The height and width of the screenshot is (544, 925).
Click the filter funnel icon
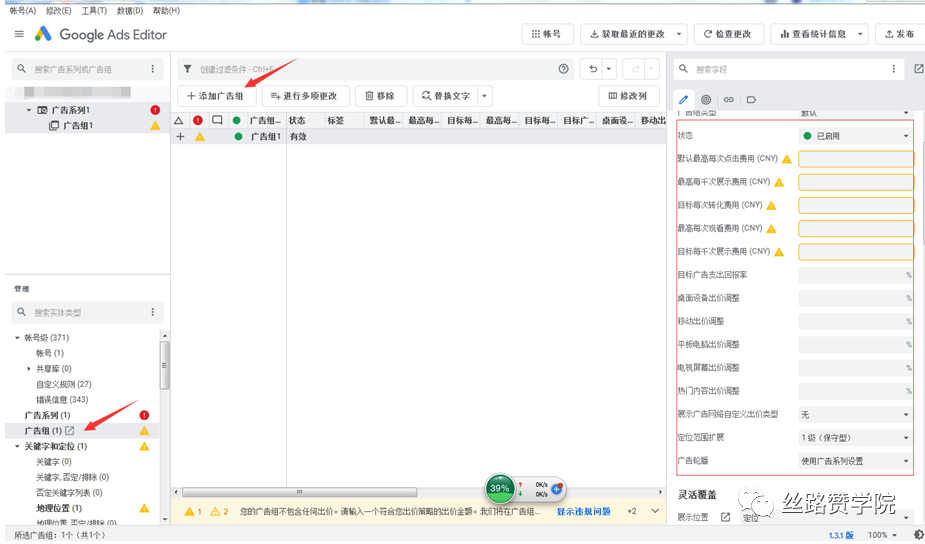188,69
